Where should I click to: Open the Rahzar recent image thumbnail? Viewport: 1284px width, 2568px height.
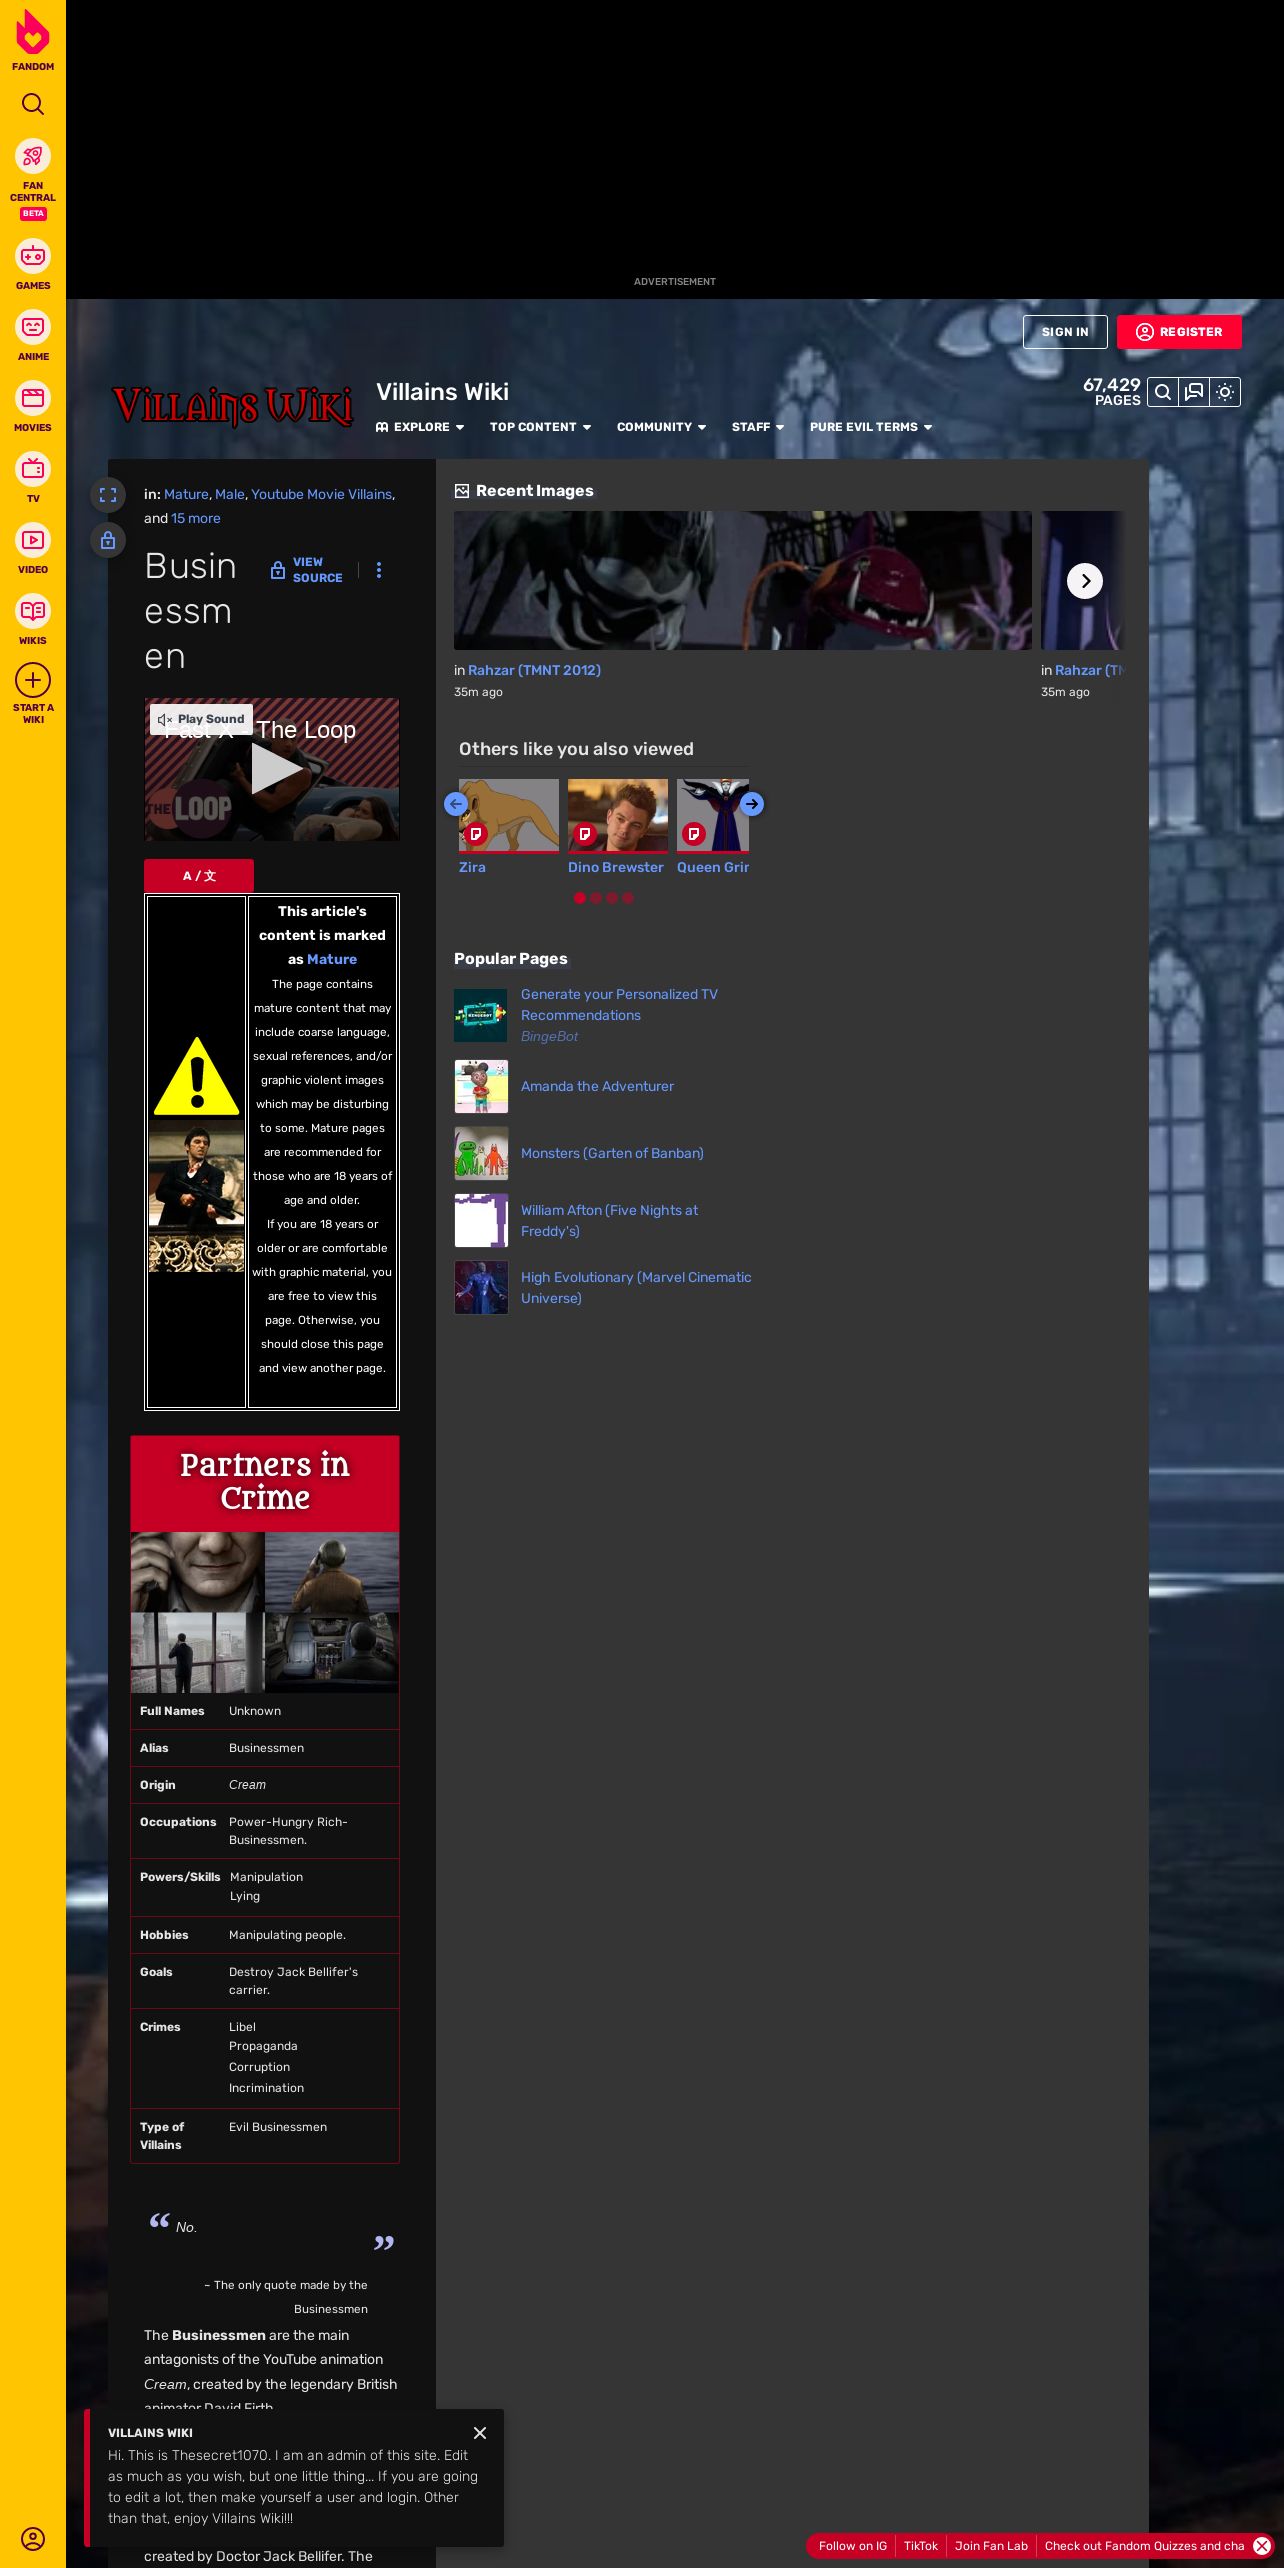point(743,581)
